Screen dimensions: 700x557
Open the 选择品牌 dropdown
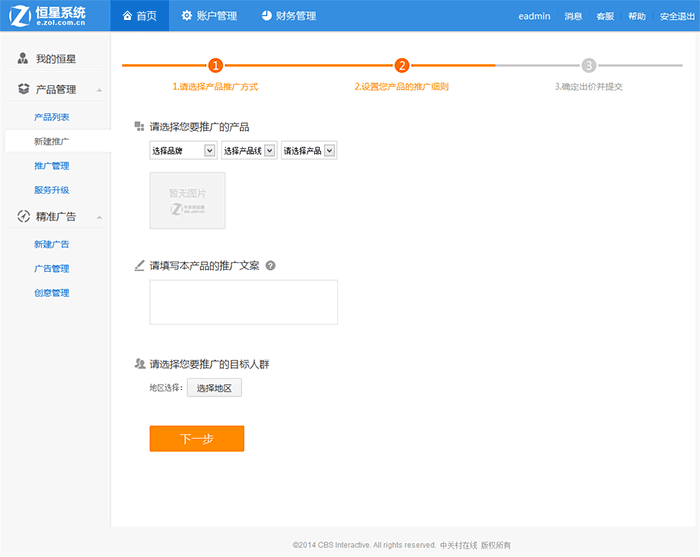[x=182, y=151]
